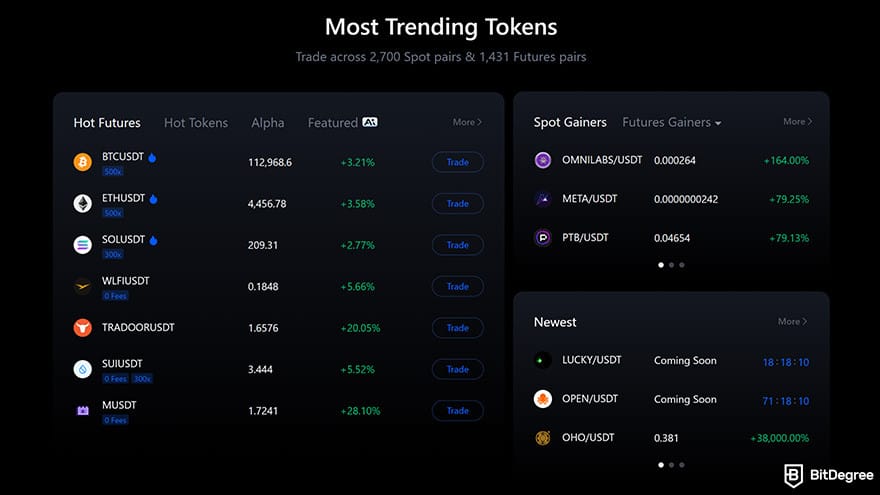Click the Solana icon beside SOLUSDT
The width and height of the screenshot is (880, 495).
[x=82, y=244]
